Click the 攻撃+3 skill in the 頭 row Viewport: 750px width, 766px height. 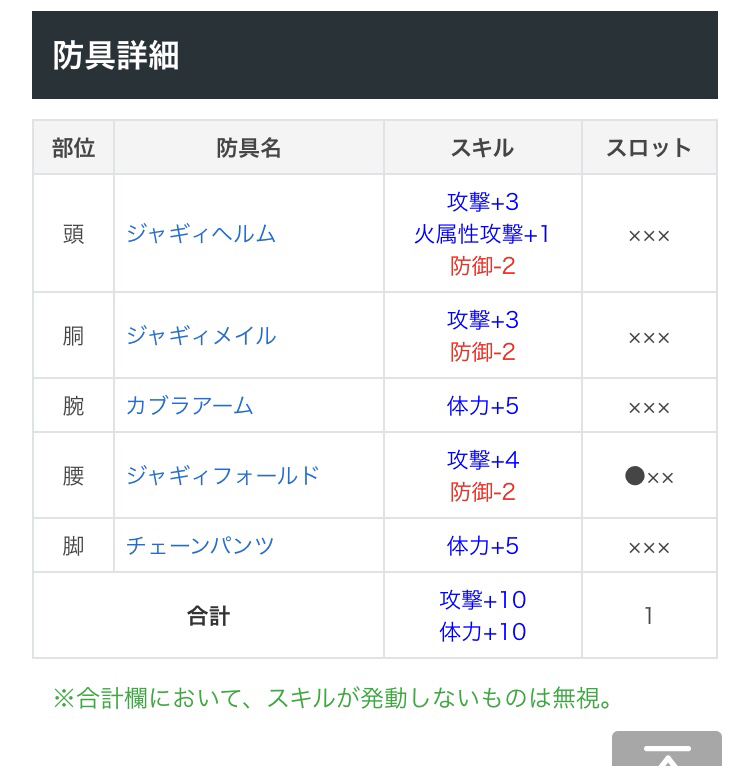(483, 203)
